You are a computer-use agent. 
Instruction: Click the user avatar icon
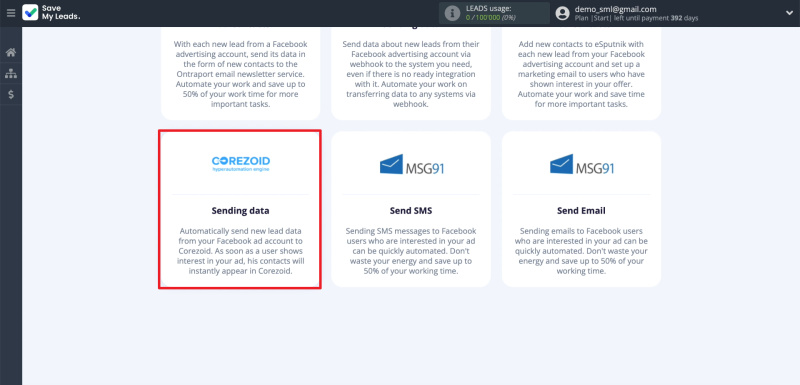562,13
